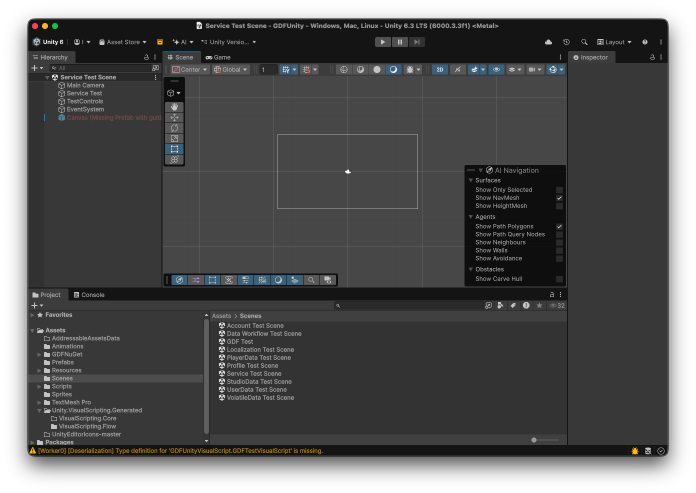Check Show HeightMesh checkbox

pyautogui.click(x=559, y=206)
